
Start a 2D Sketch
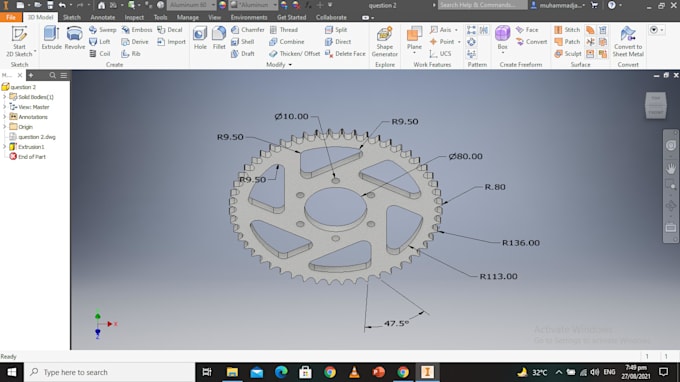pyautogui.click(x=19, y=42)
